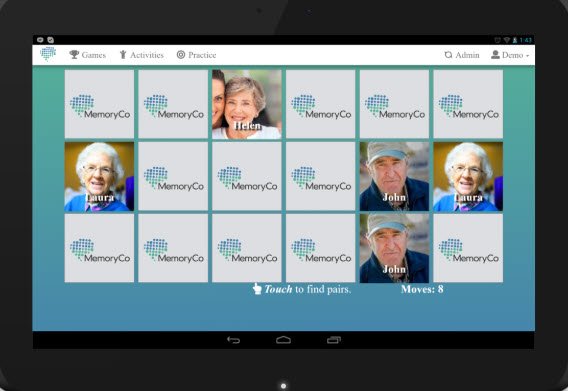Open the Practice menu
Screen dimensions: 568x391
tap(196, 55)
